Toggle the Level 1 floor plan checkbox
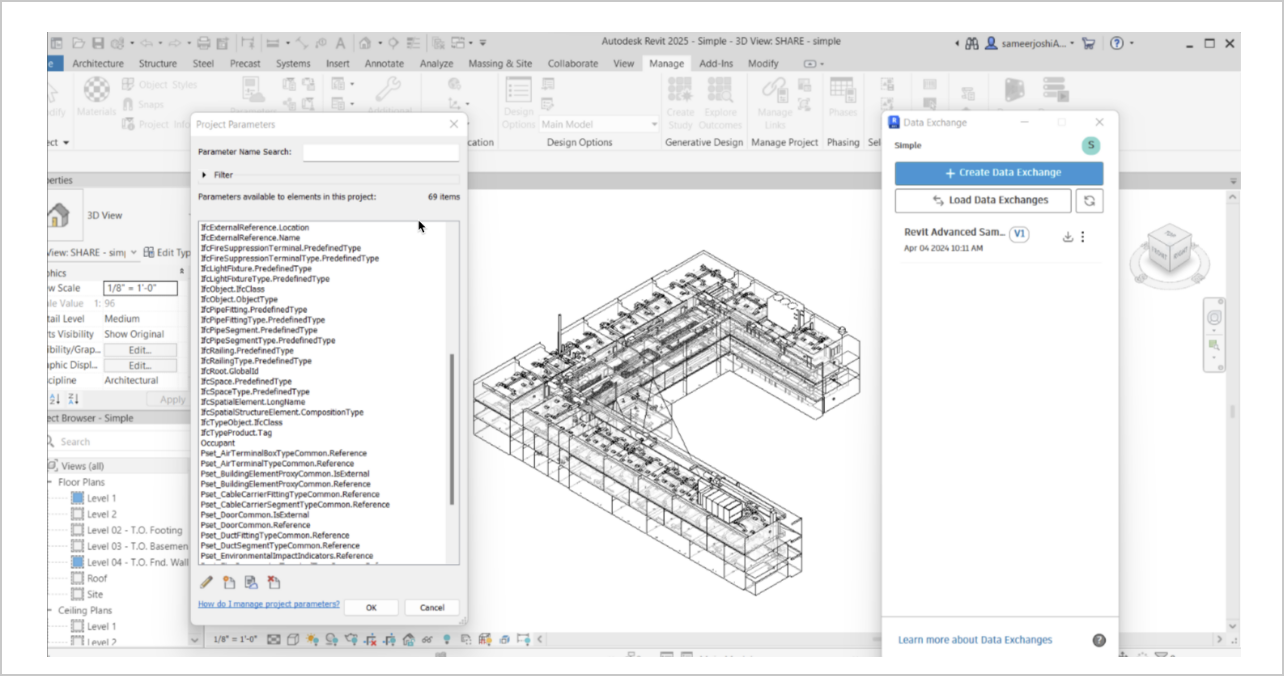 [x=77, y=498]
